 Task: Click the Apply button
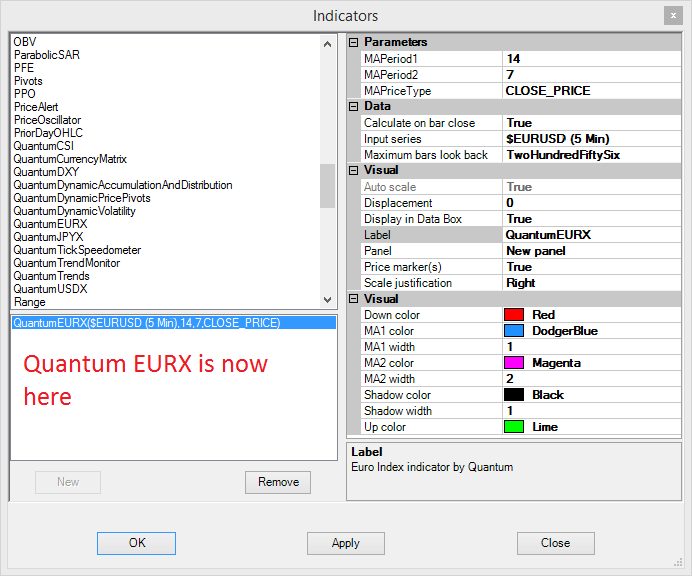point(346,543)
